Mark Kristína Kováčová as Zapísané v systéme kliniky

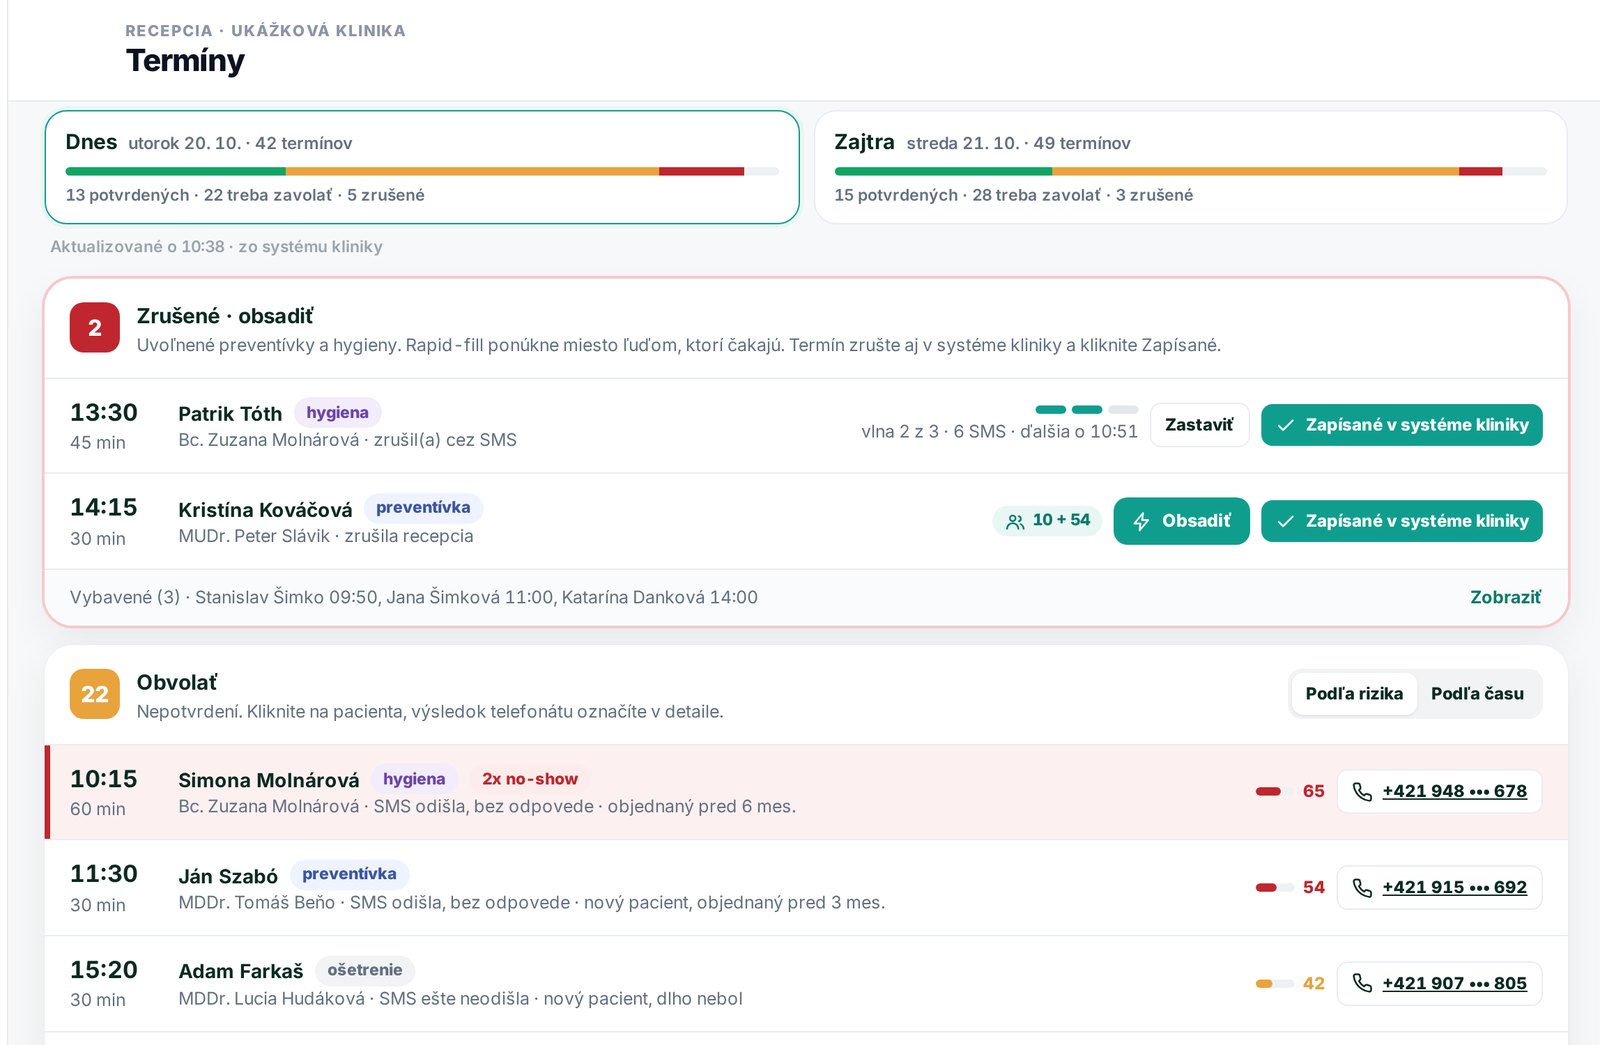tap(1401, 521)
